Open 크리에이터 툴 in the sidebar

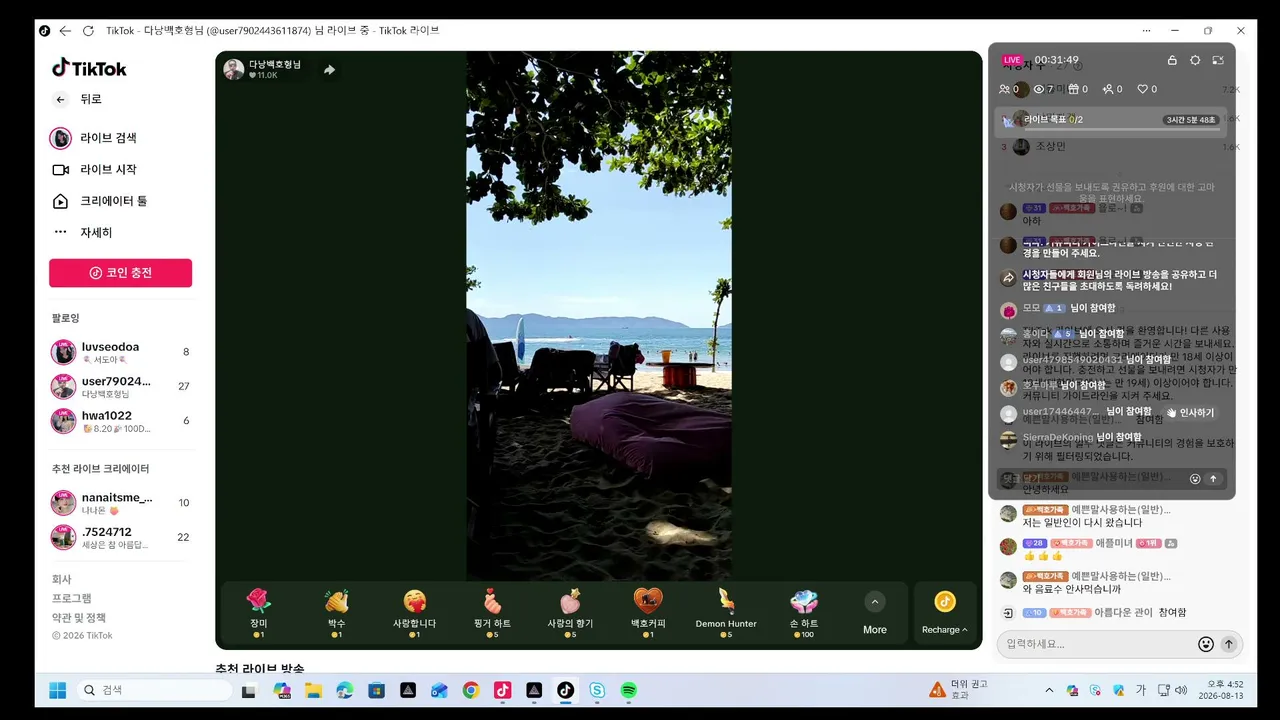click(99, 201)
